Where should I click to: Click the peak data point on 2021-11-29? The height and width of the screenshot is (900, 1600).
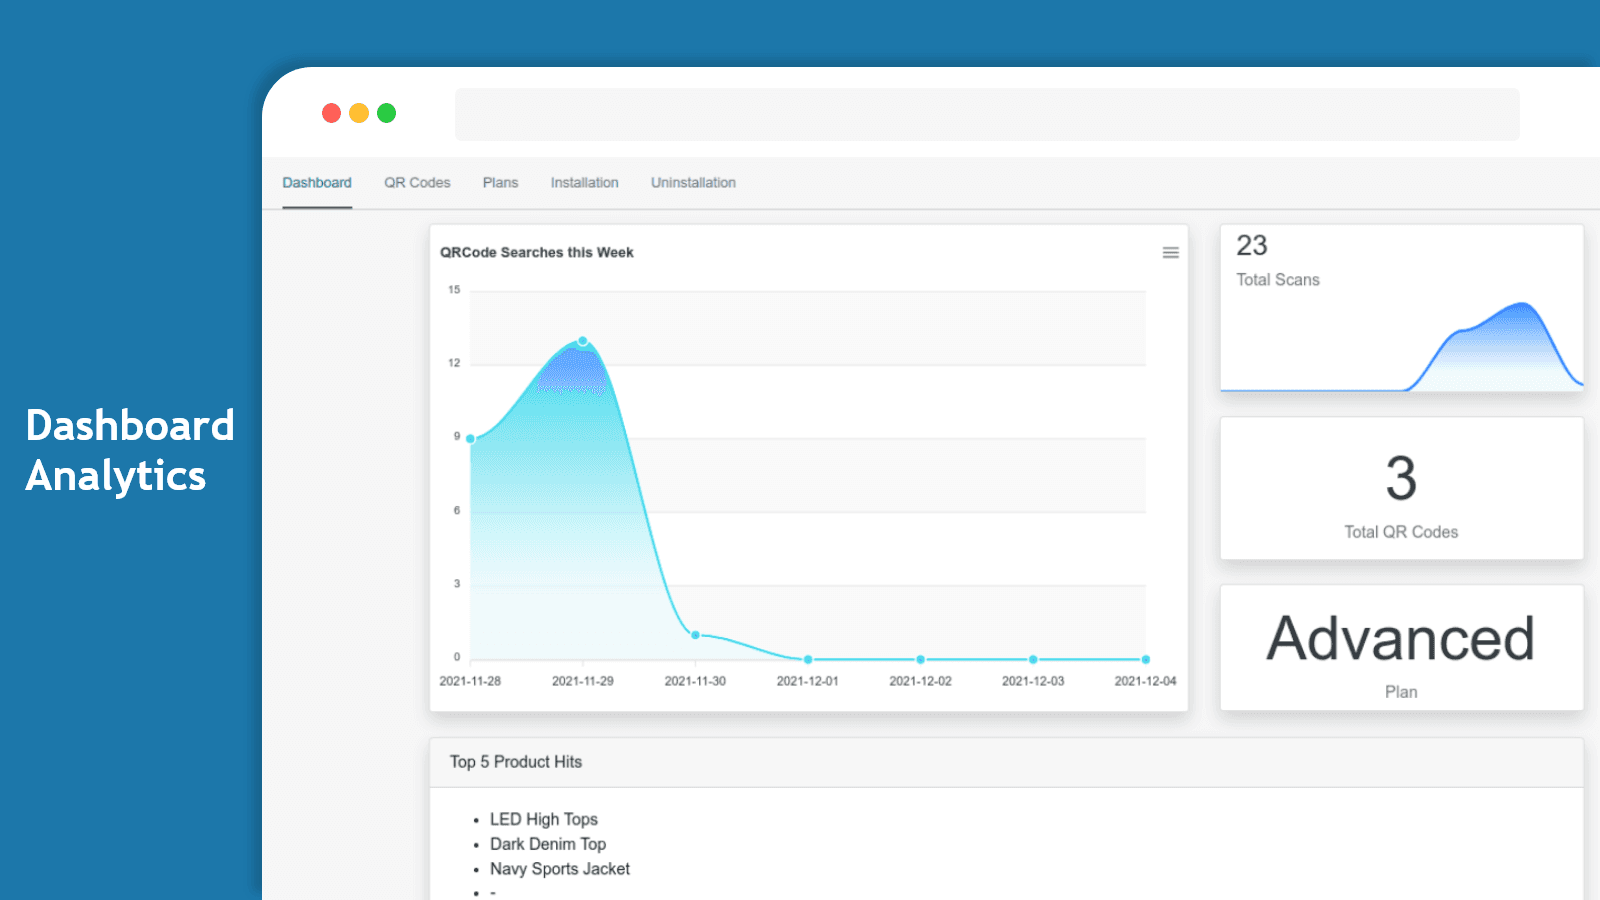582,341
